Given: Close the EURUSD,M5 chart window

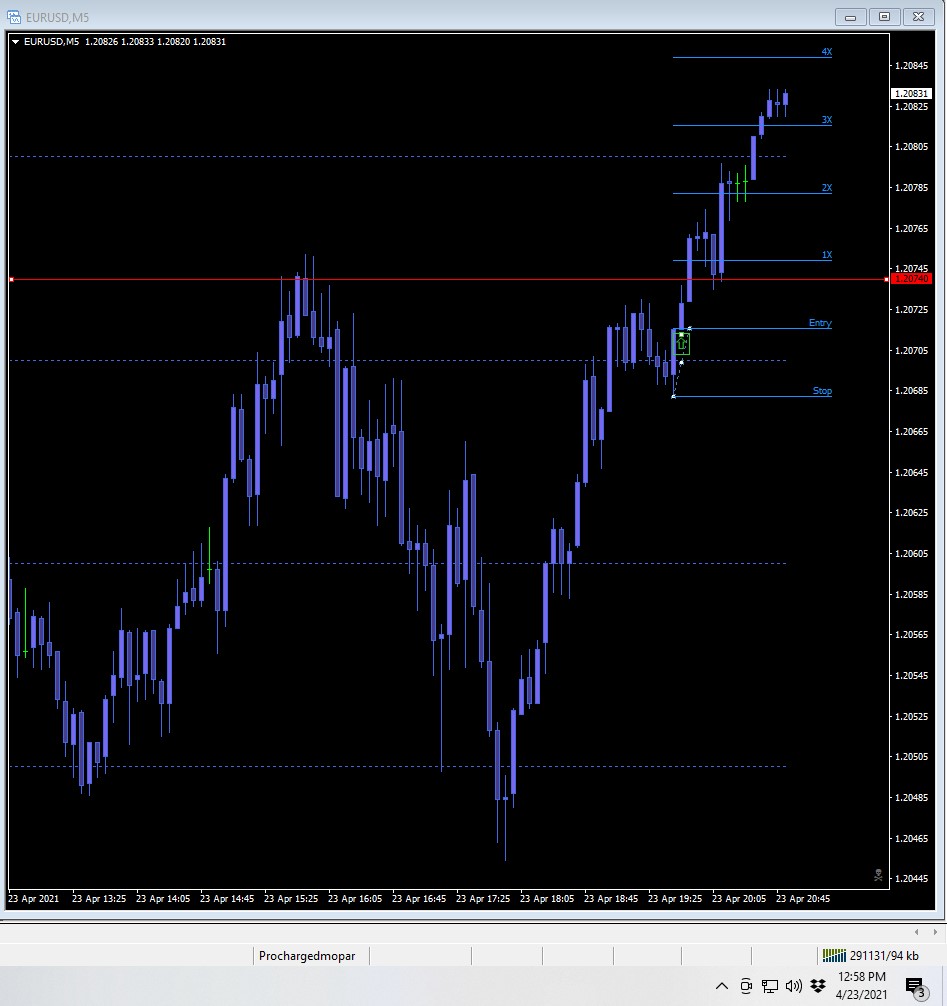Looking at the screenshot, I should click(918, 17).
